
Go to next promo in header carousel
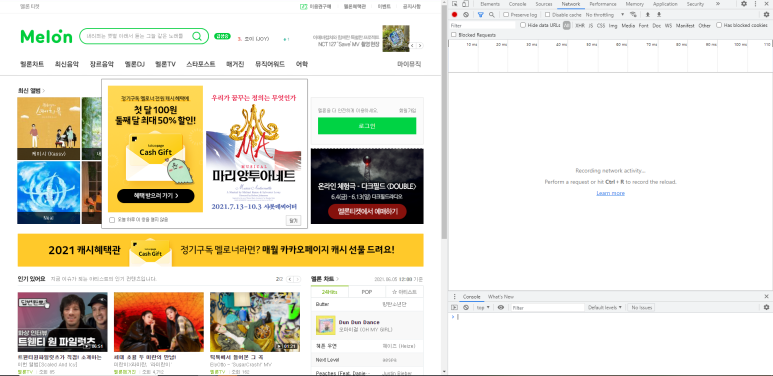[x=420, y=45]
